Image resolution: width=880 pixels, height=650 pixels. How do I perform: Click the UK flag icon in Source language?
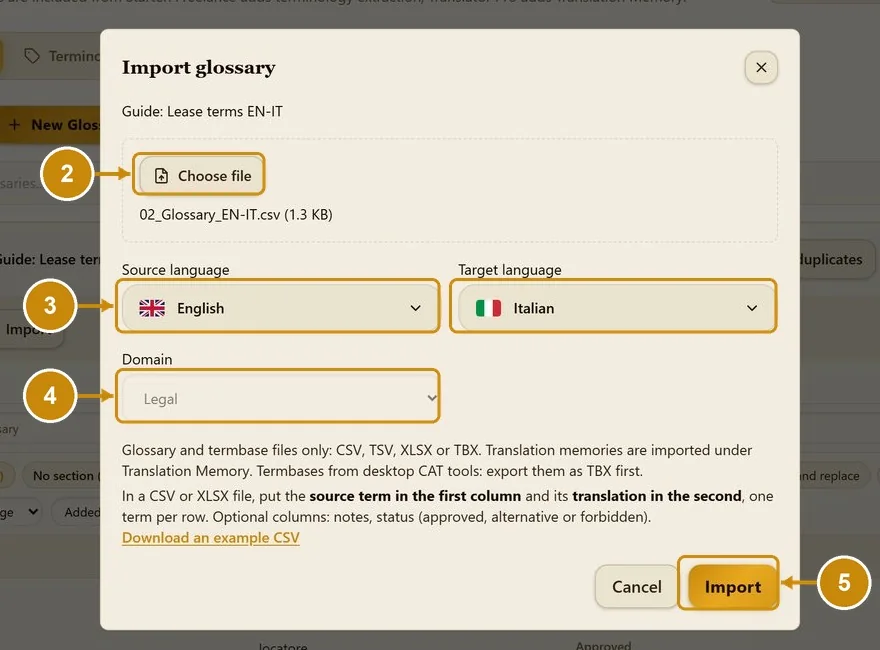coord(152,308)
